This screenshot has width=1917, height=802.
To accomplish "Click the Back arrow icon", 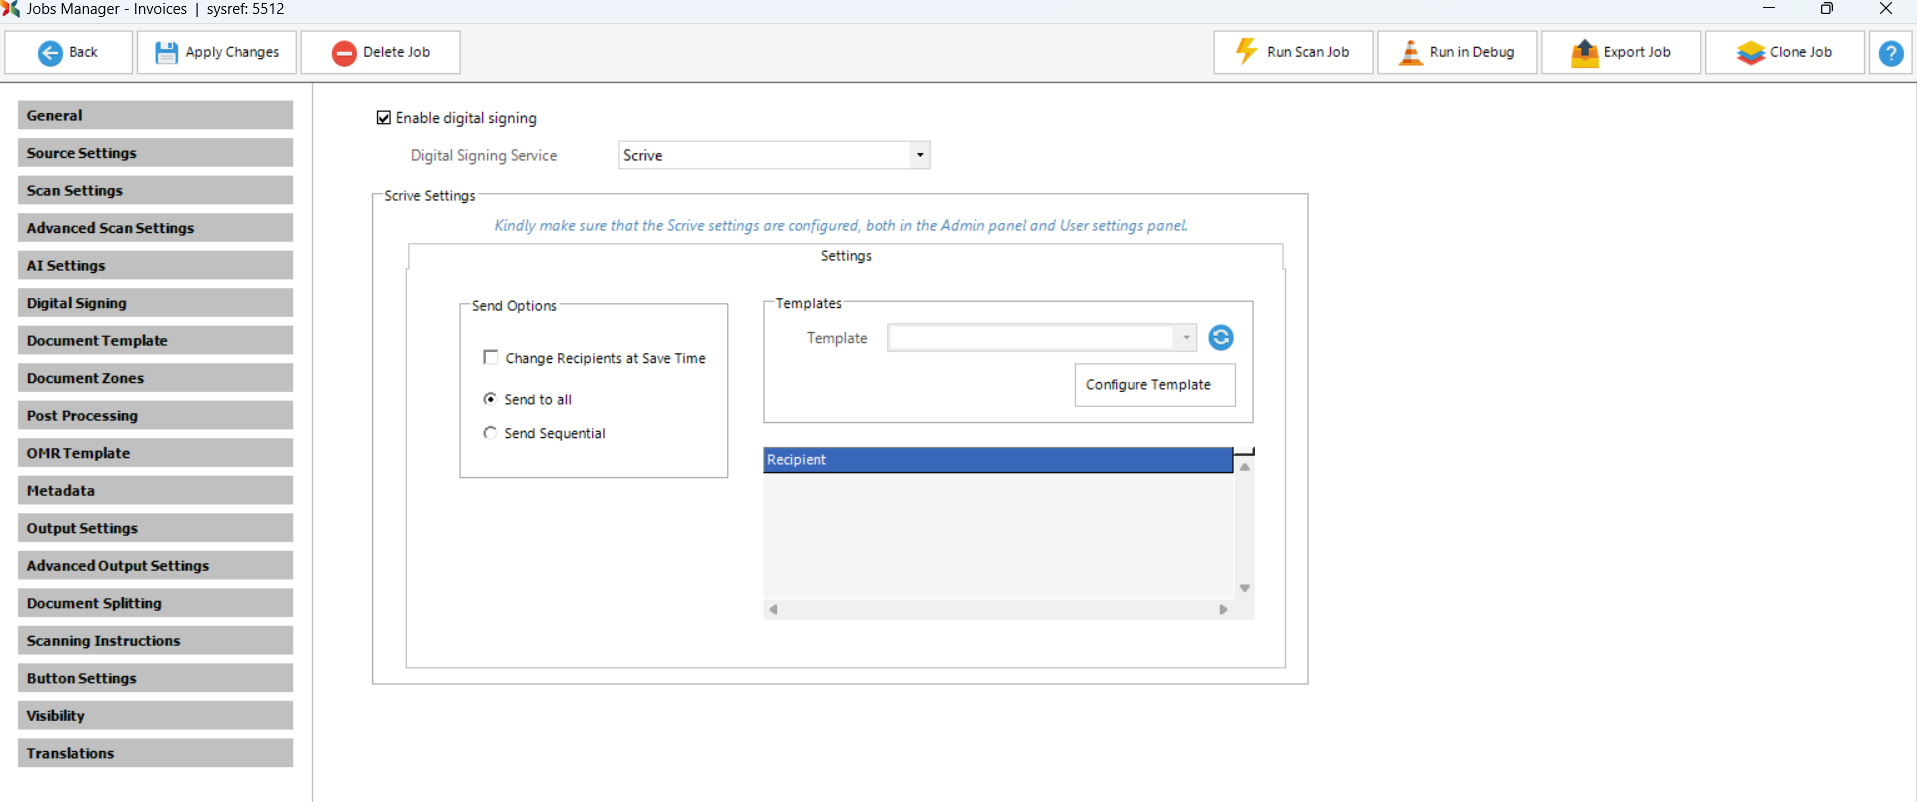I will click(x=50, y=53).
